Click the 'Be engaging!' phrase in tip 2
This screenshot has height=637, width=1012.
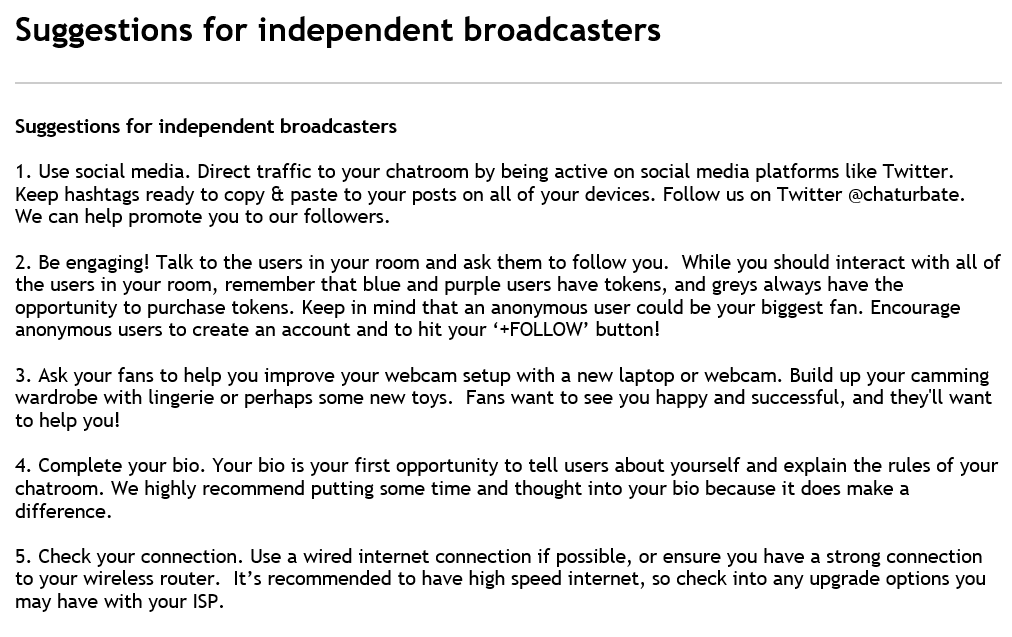[94, 263]
